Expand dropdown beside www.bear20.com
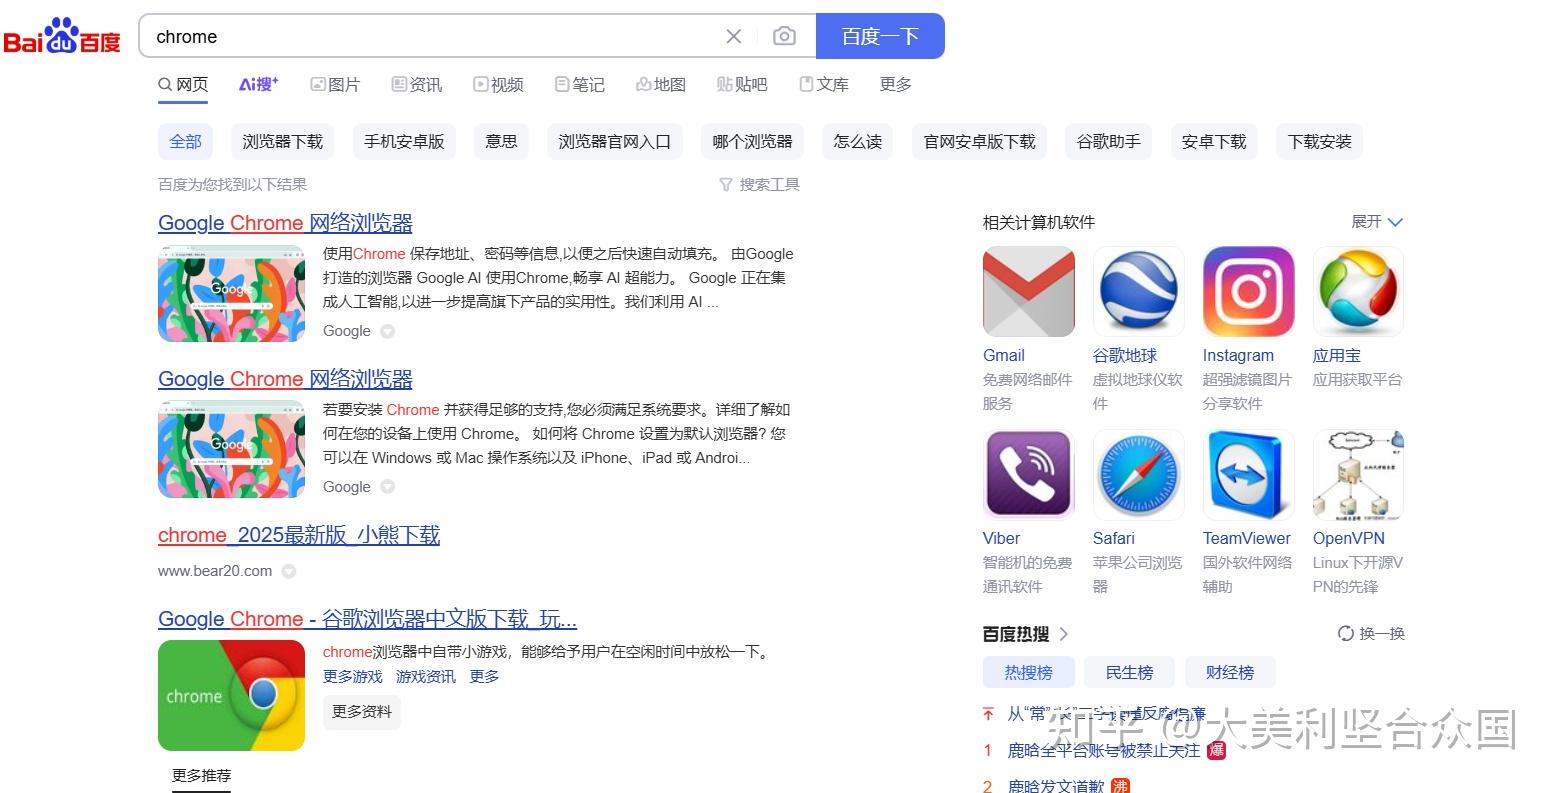The width and height of the screenshot is (1558, 793). click(x=288, y=571)
